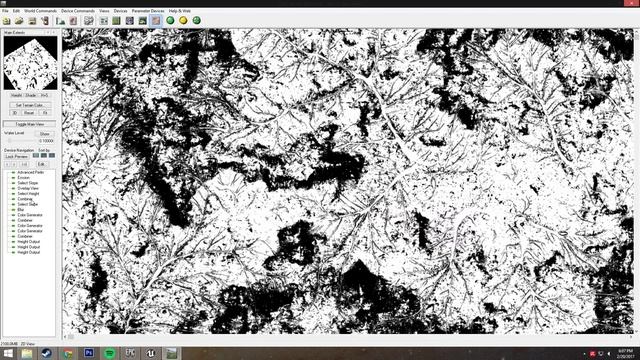Click the water level value field
640x360 pixels.
point(46,141)
